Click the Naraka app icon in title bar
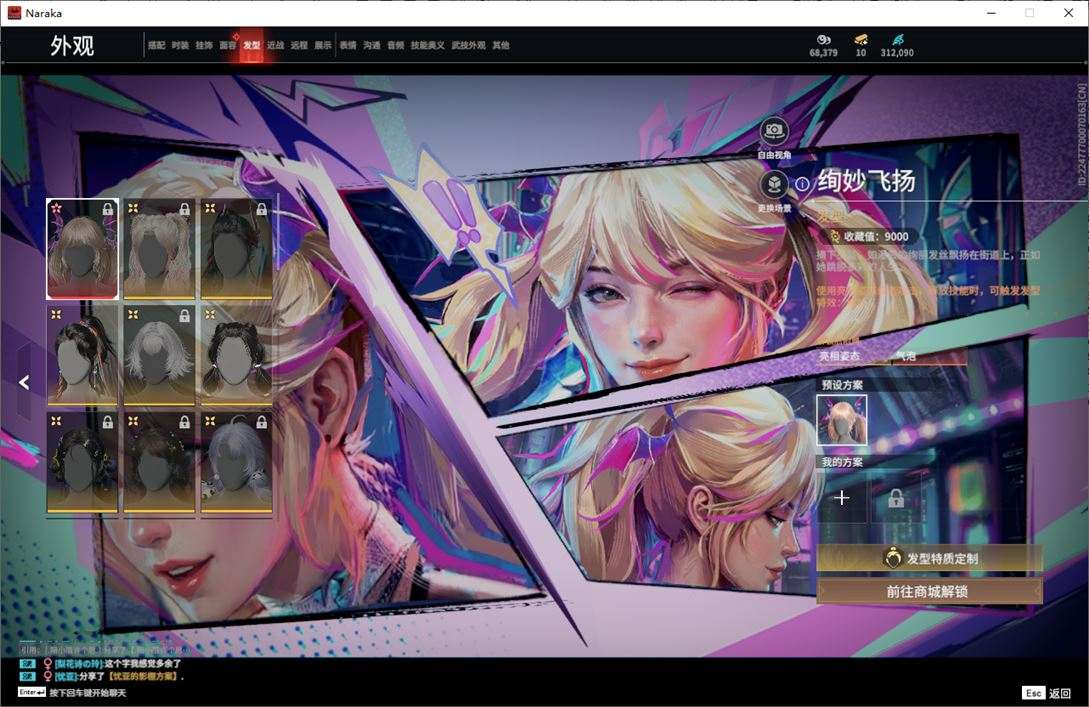Image resolution: width=1089 pixels, height=707 pixels. (14, 13)
